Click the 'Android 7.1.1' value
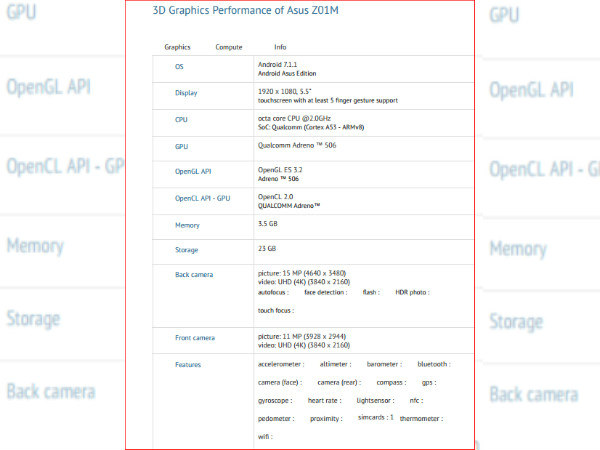This screenshot has height=450, width=600. click(x=277, y=64)
